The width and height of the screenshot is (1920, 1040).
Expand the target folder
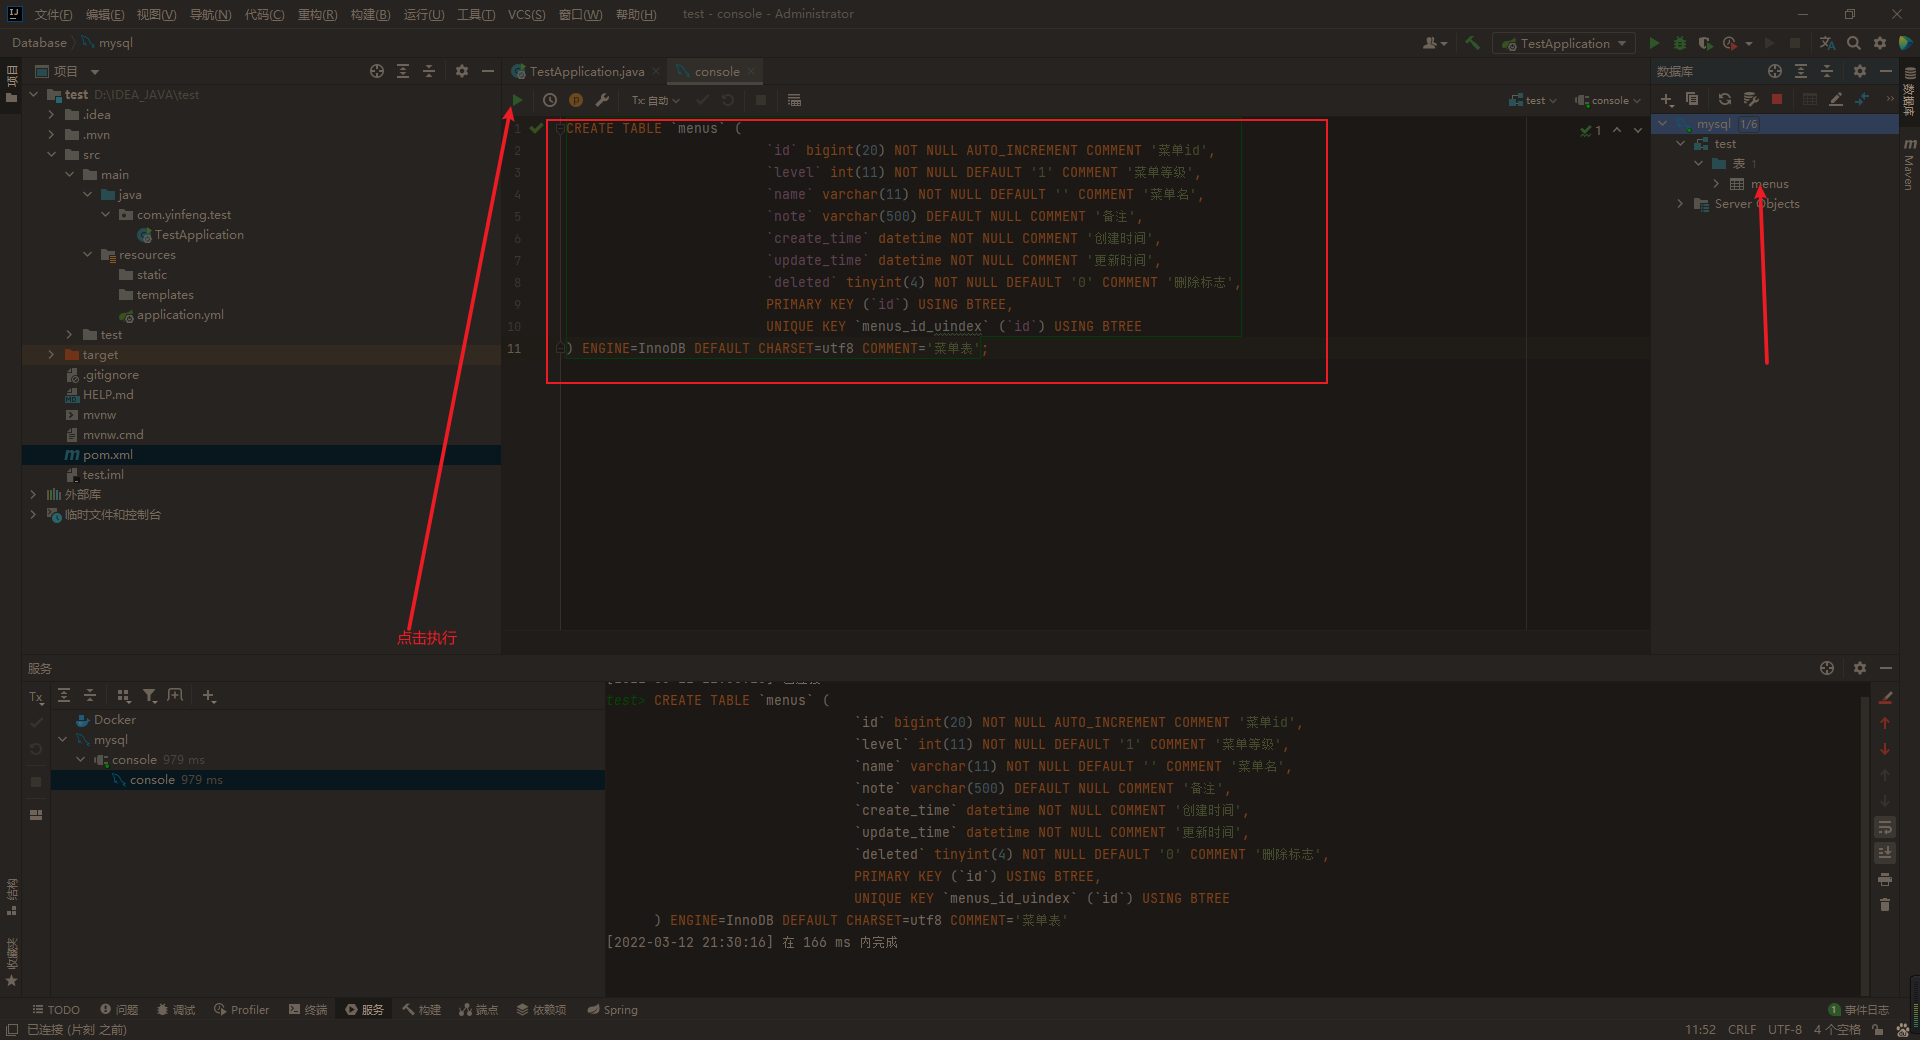[51, 355]
